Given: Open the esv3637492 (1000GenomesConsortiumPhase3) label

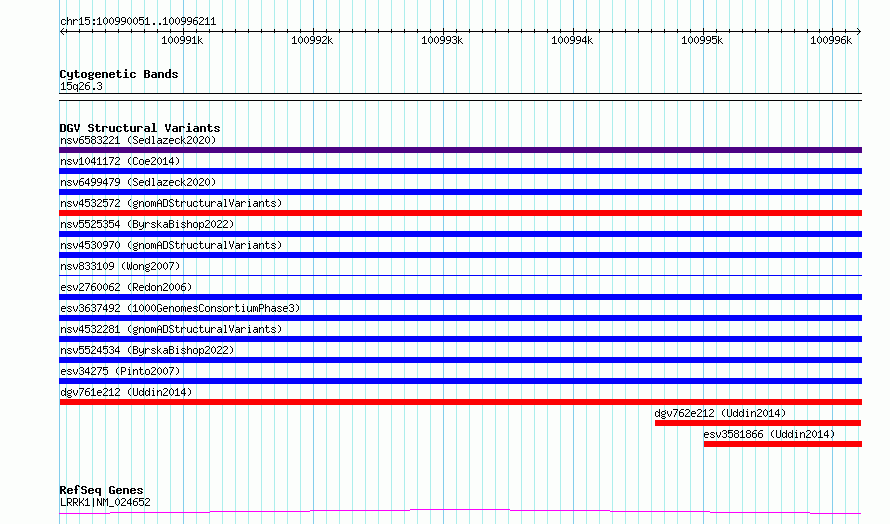Looking at the screenshot, I should [x=180, y=308].
